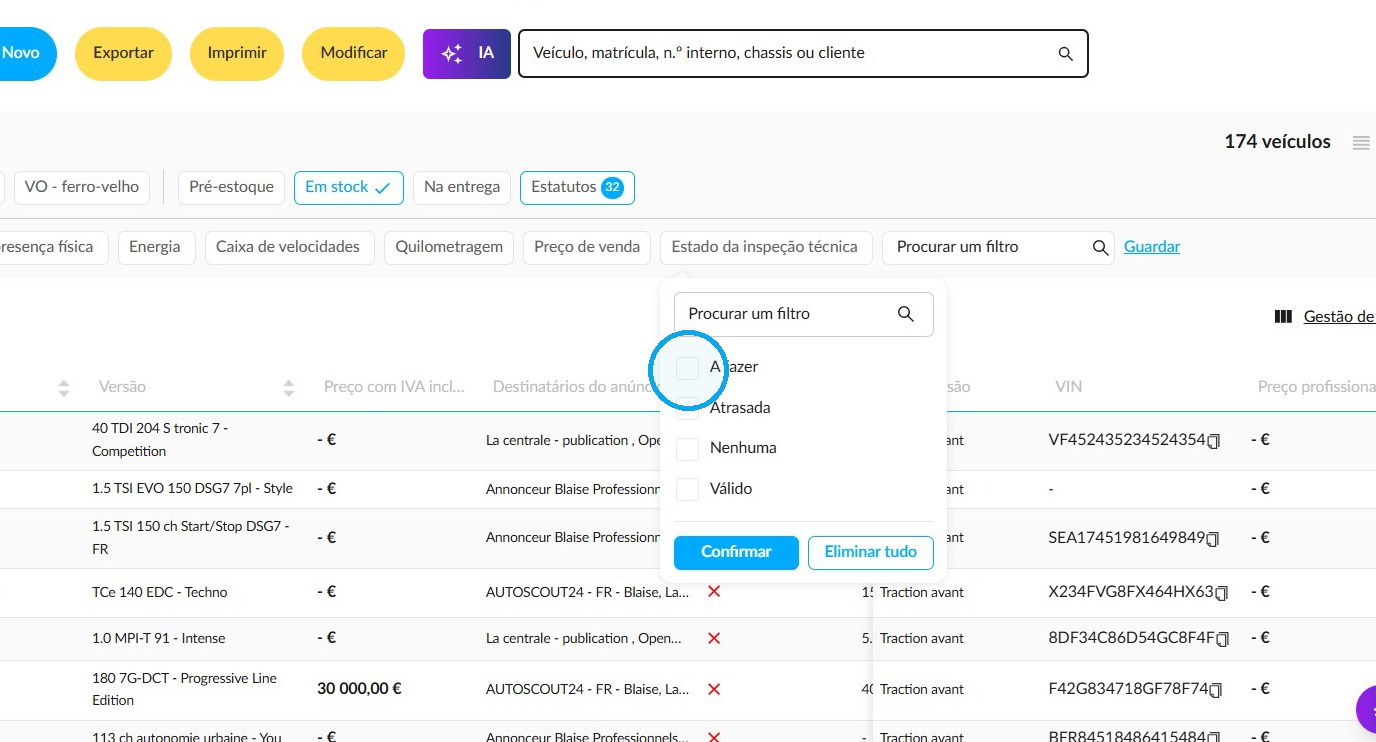This screenshot has height=742, width=1376.
Task: Copy the VIN X234FVG8FX464HX63
Action: tap(1221, 593)
